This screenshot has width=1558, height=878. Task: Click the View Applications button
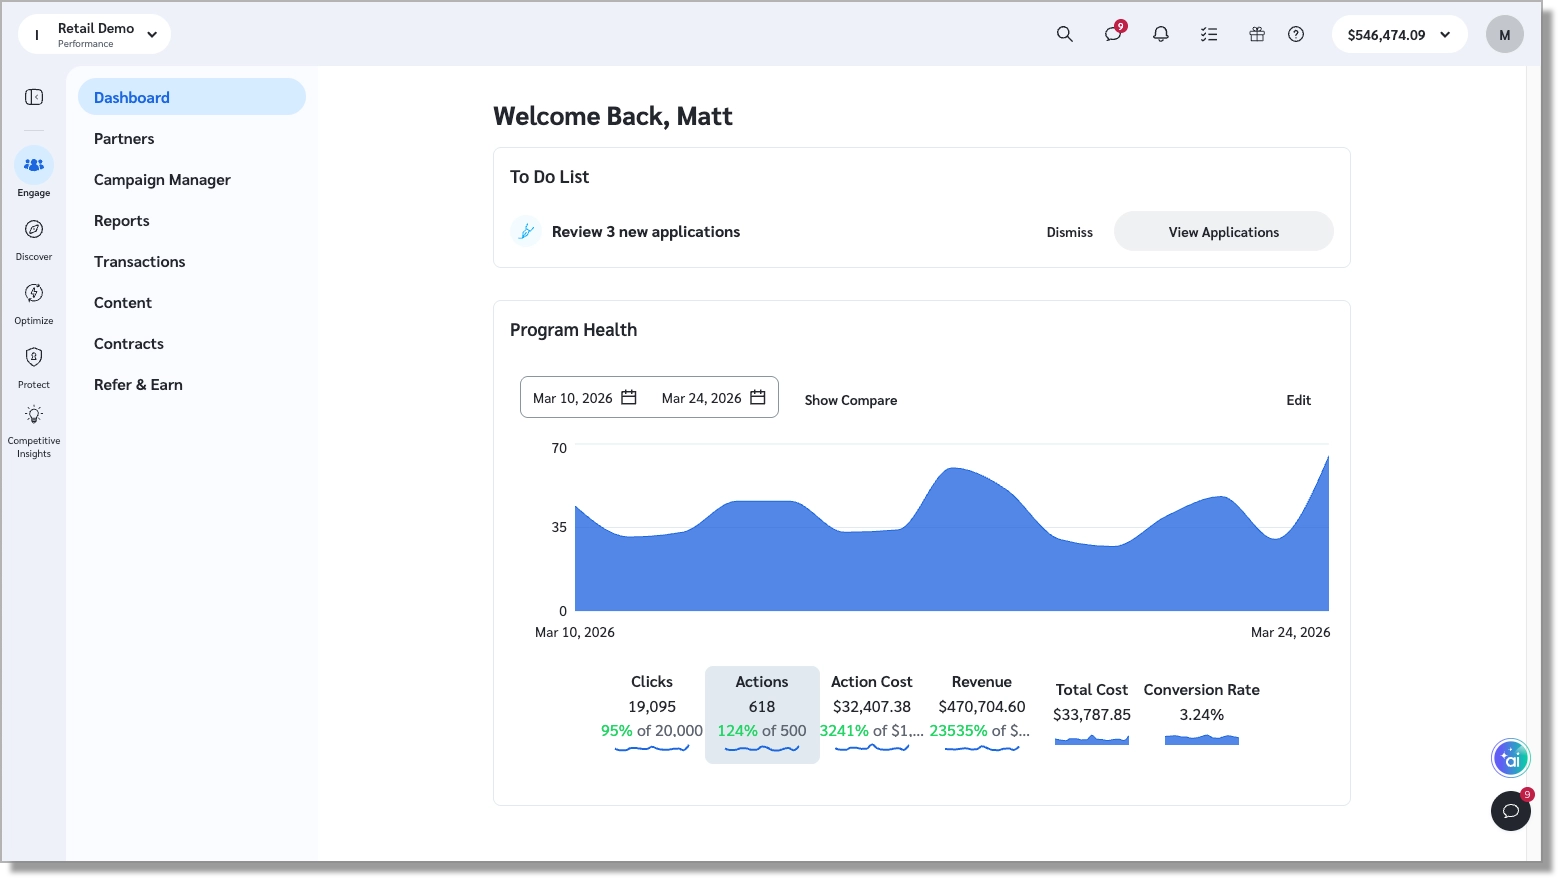tap(1224, 232)
